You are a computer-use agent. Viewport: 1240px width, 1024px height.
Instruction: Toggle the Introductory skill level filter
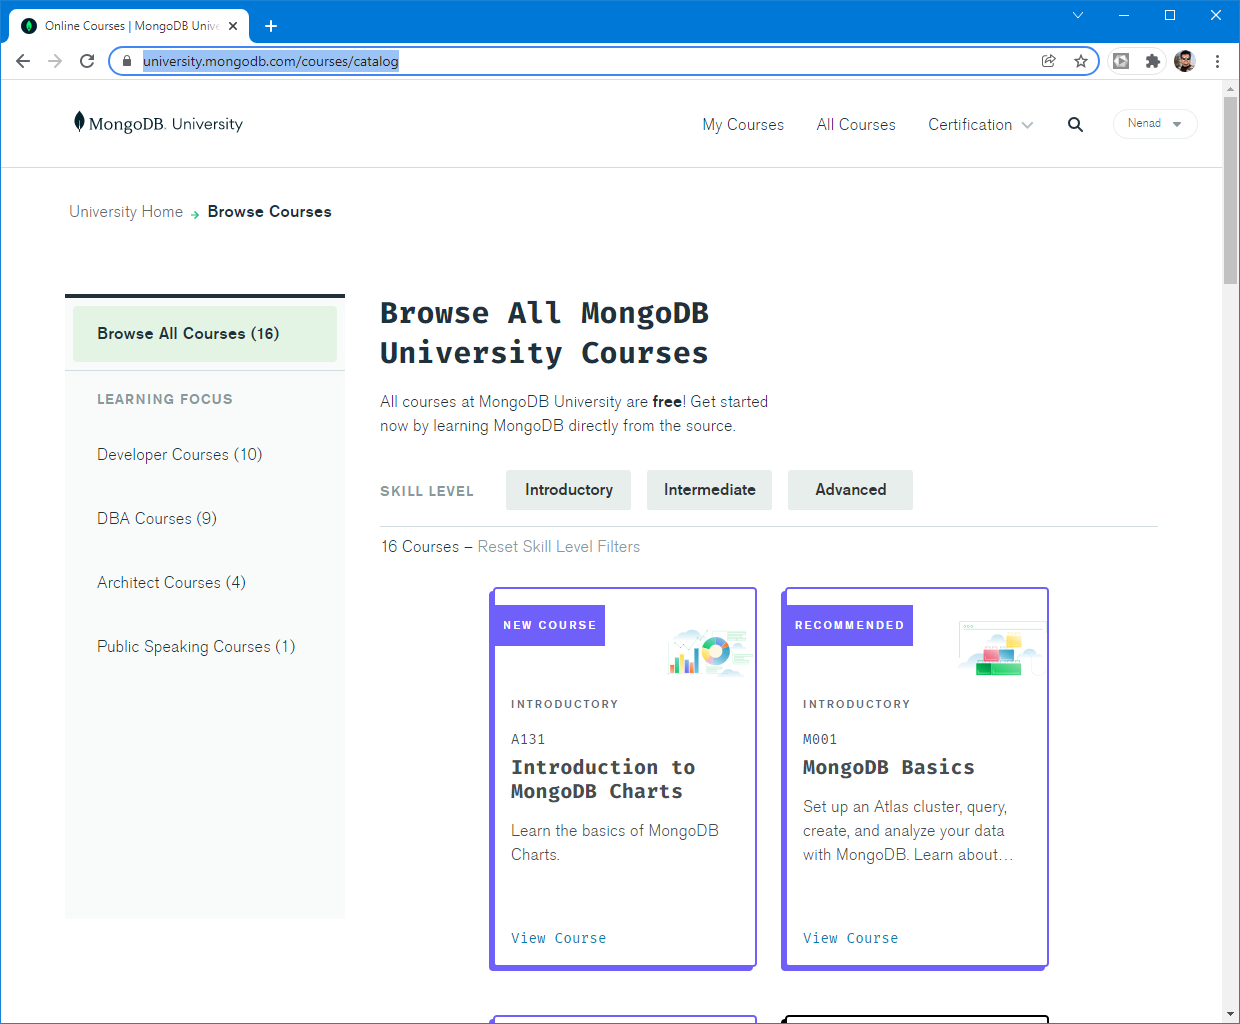pos(568,490)
